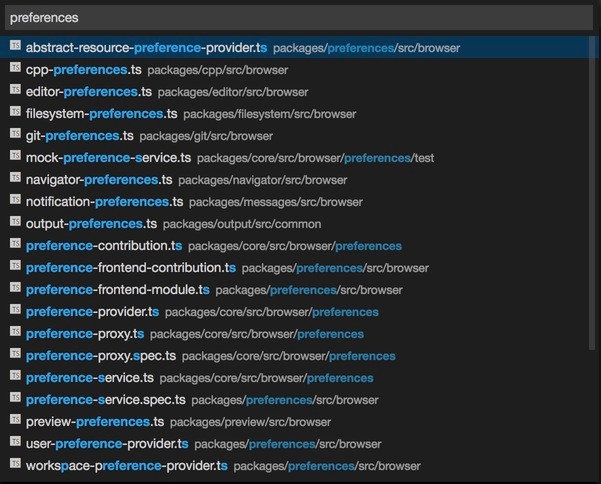Select preference-proxy.spec.ts
The width and height of the screenshot is (601, 484).
[x=101, y=356]
